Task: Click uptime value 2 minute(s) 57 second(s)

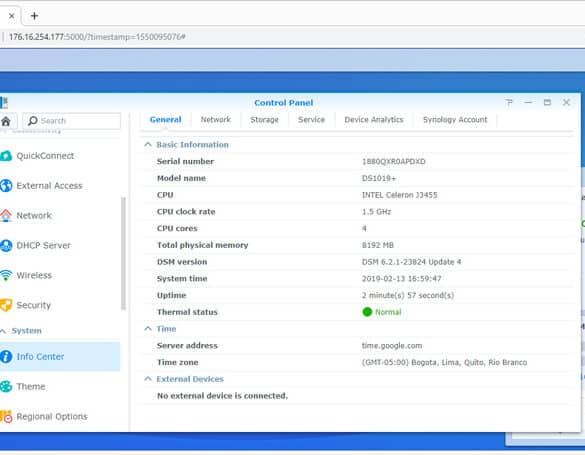Action: pos(408,295)
